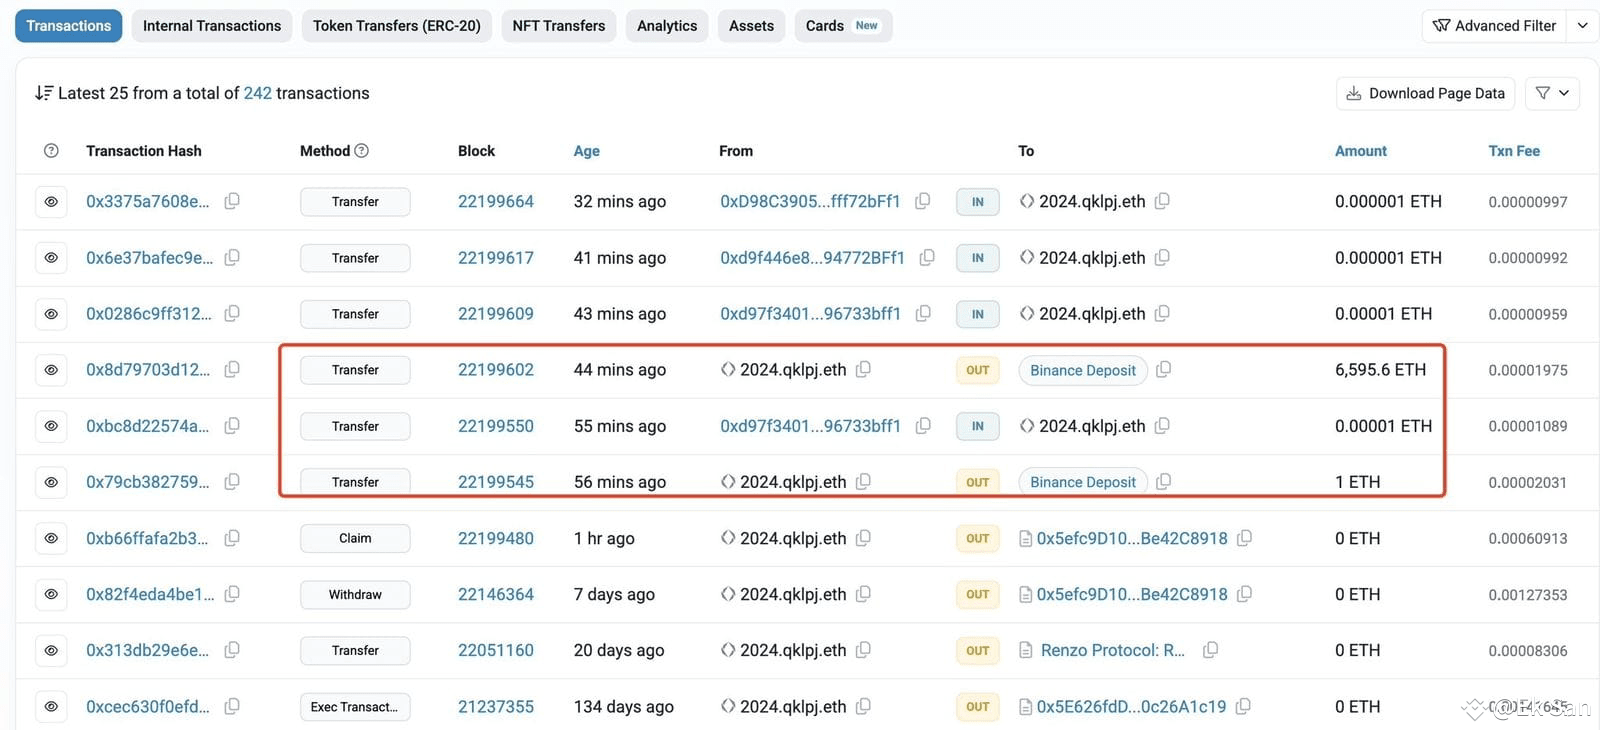The image size is (1600, 730).
Task: Open the table filter funnel dropdown
Action: tap(1552, 93)
